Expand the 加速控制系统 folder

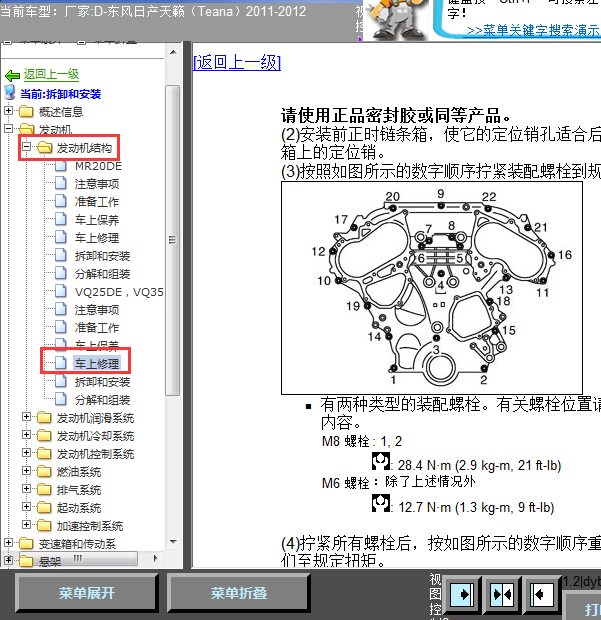point(26,525)
